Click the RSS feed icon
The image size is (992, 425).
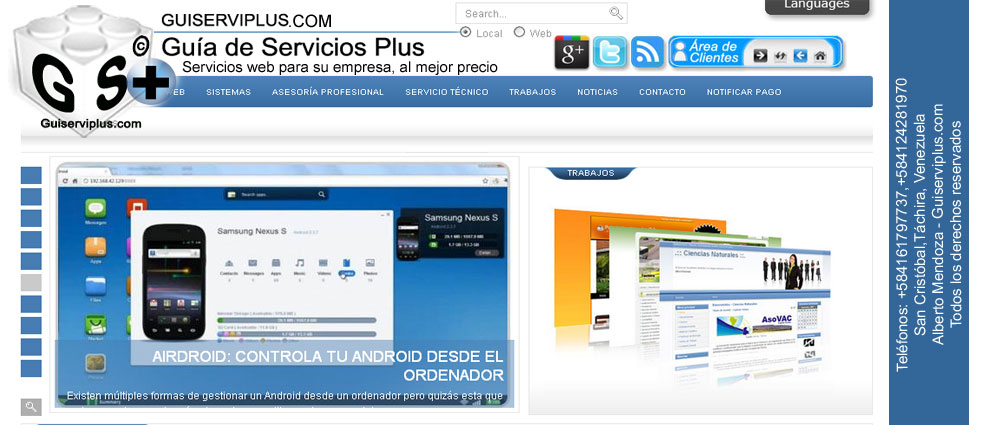click(648, 53)
